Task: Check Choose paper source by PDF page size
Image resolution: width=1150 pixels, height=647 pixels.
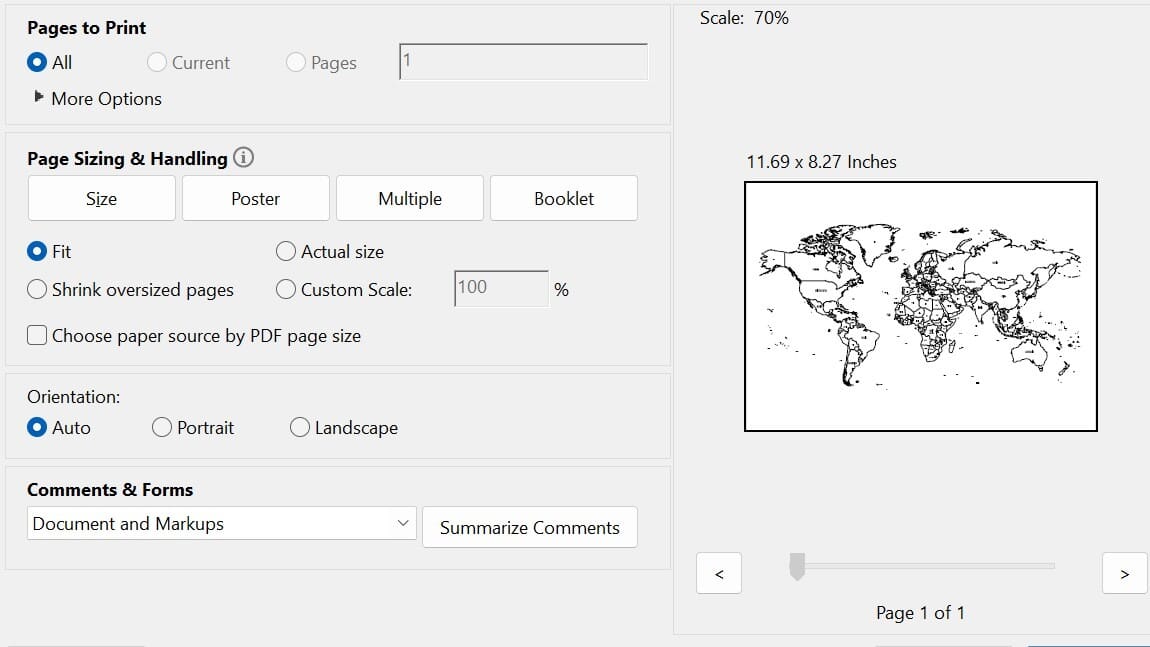Action: click(37, 336)
